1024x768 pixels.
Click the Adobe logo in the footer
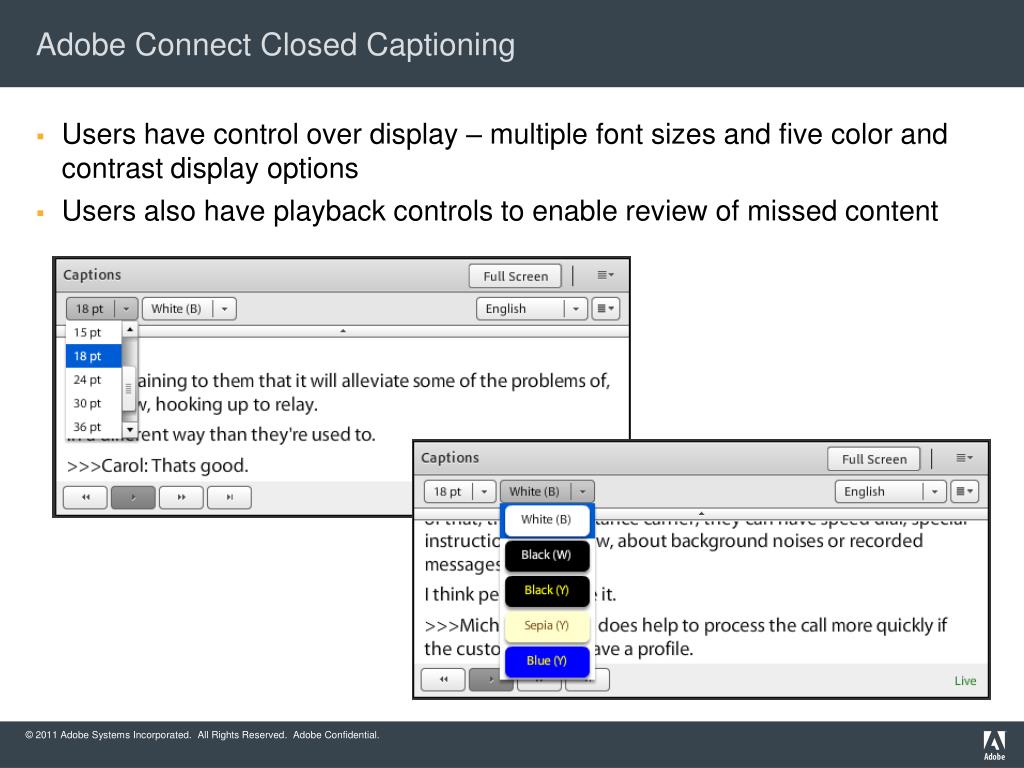994,745
